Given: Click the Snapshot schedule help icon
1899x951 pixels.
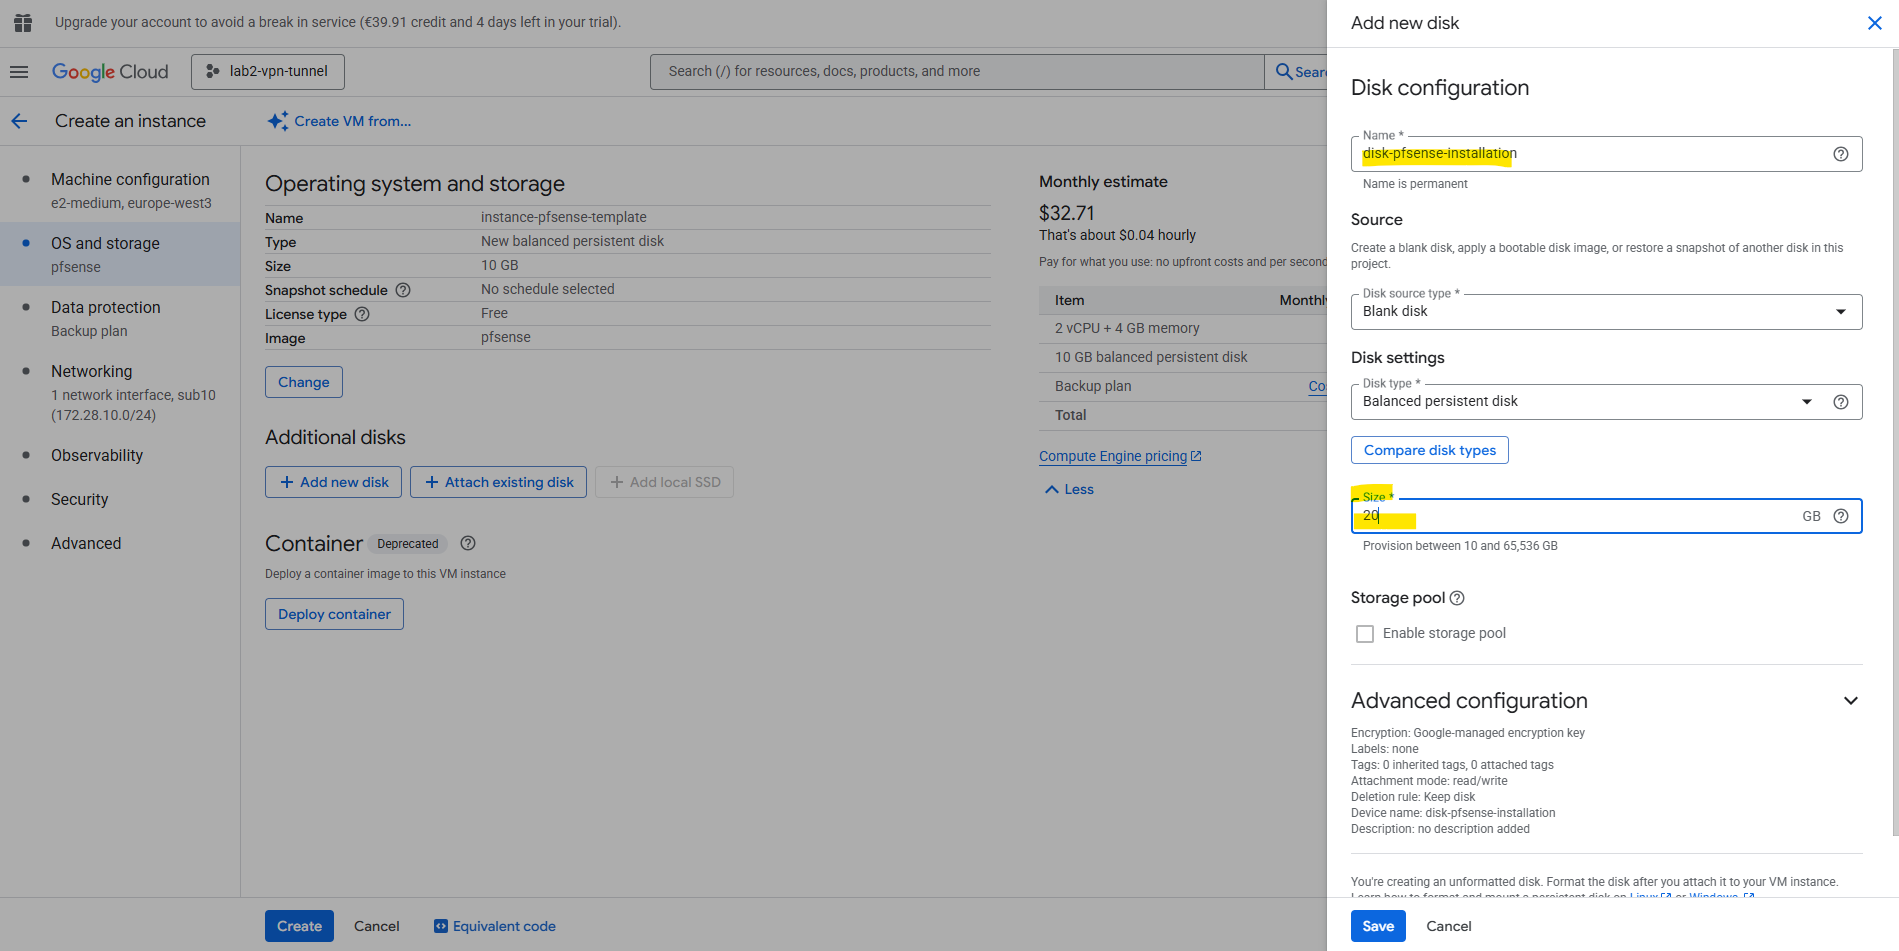Looking at the screenshot, I should click(x=403, y=290).
